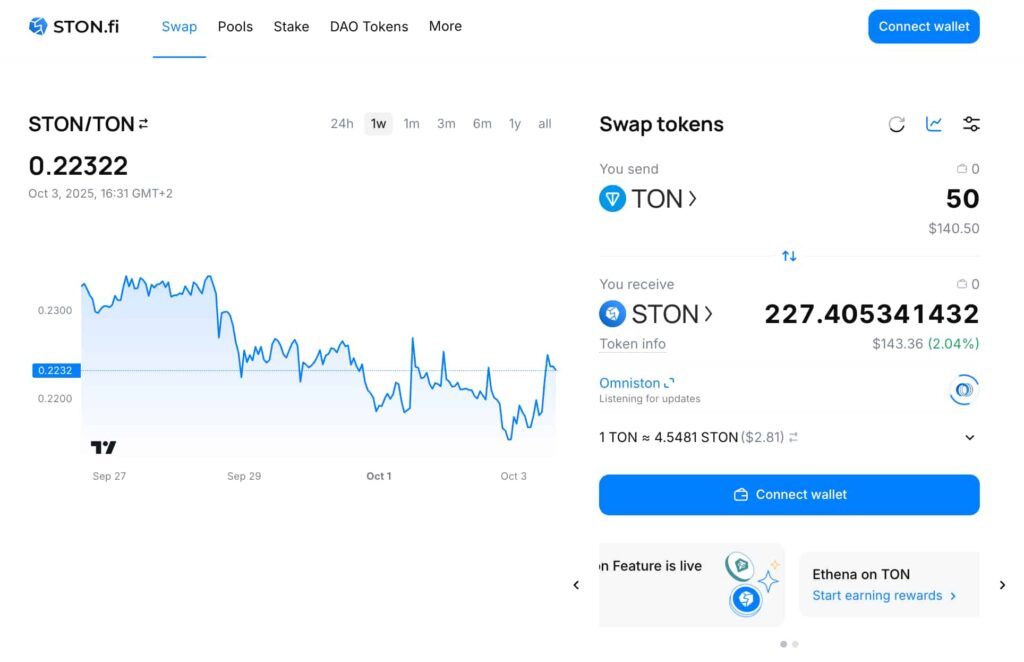1024x662 pixels.
Task: Open the STON receive token selector
Action: (656, 314)
